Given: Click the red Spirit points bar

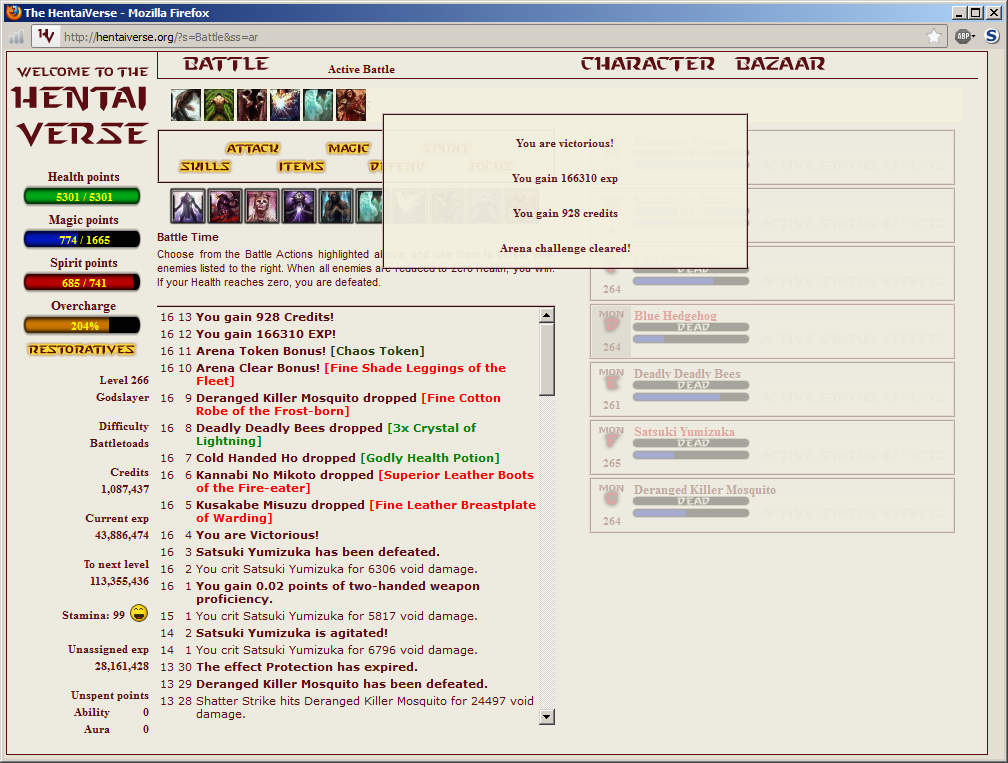Looking at the screenshot, I should pos(82,283).
